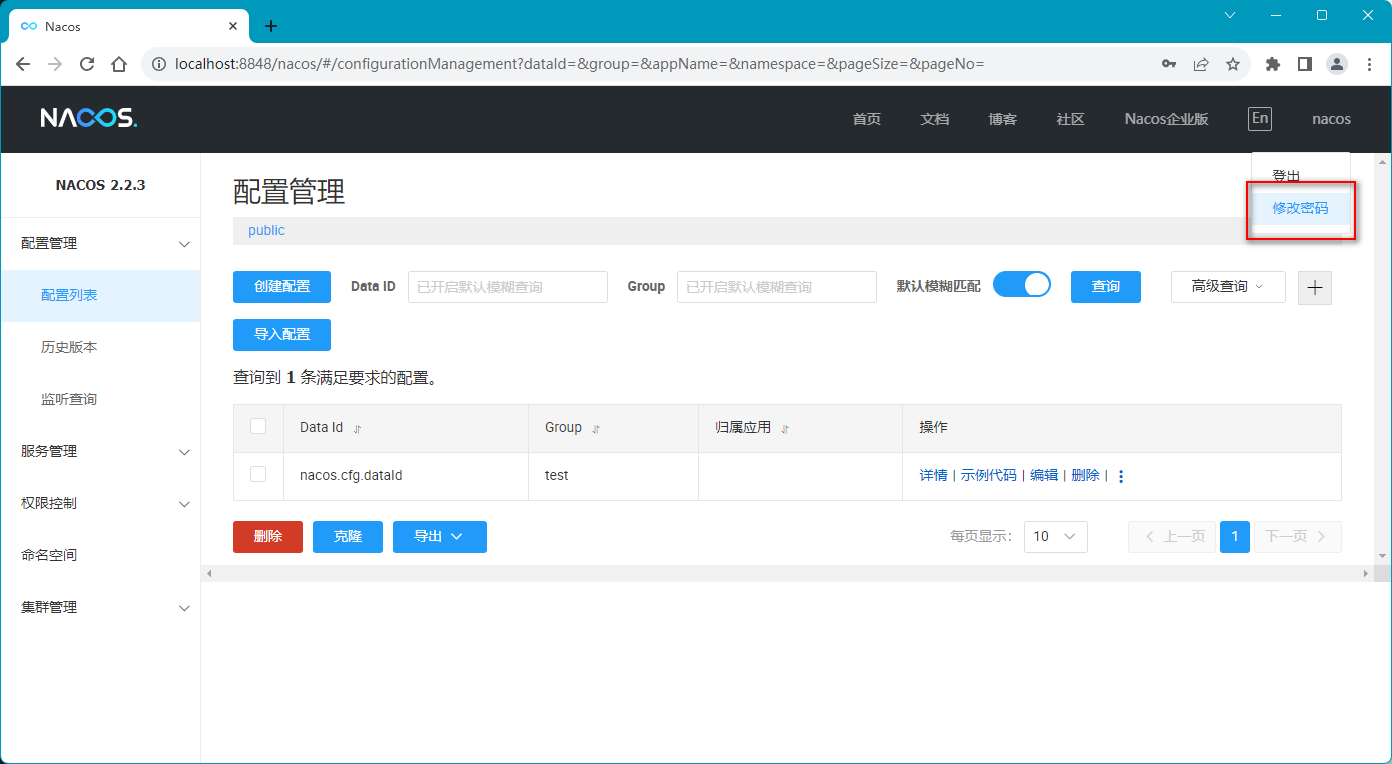Click 首页 in top navigation
The image size is (1392, 764).
click(x=866, y=119)
